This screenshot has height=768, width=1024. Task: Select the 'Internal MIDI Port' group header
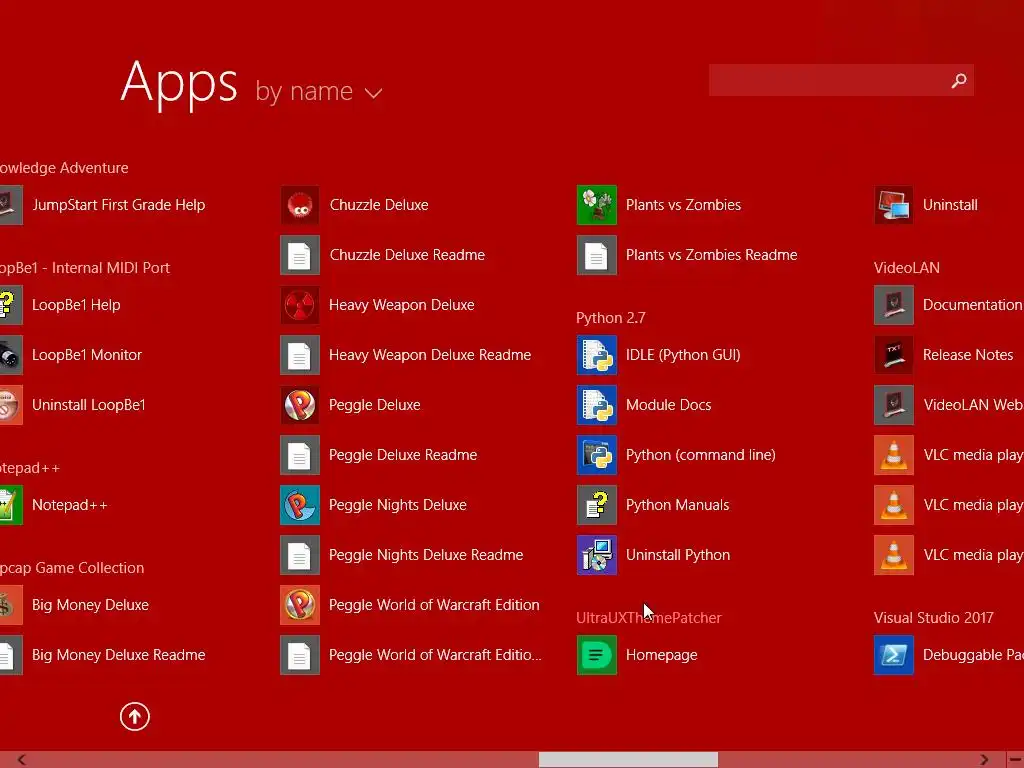tap(85, 268)
